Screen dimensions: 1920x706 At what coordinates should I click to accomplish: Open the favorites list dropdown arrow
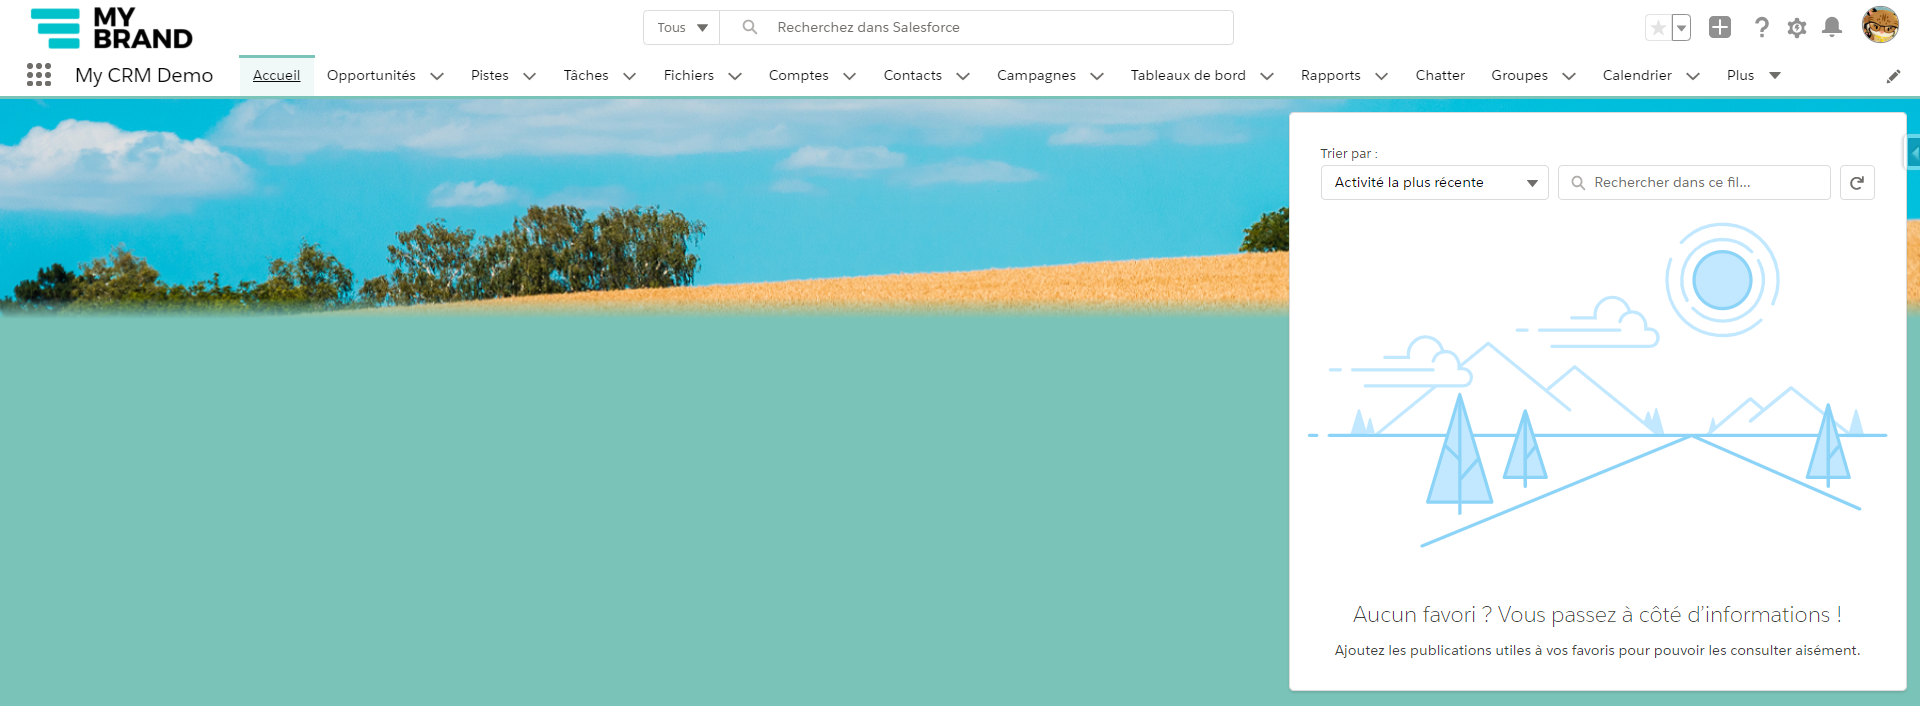1681,28
